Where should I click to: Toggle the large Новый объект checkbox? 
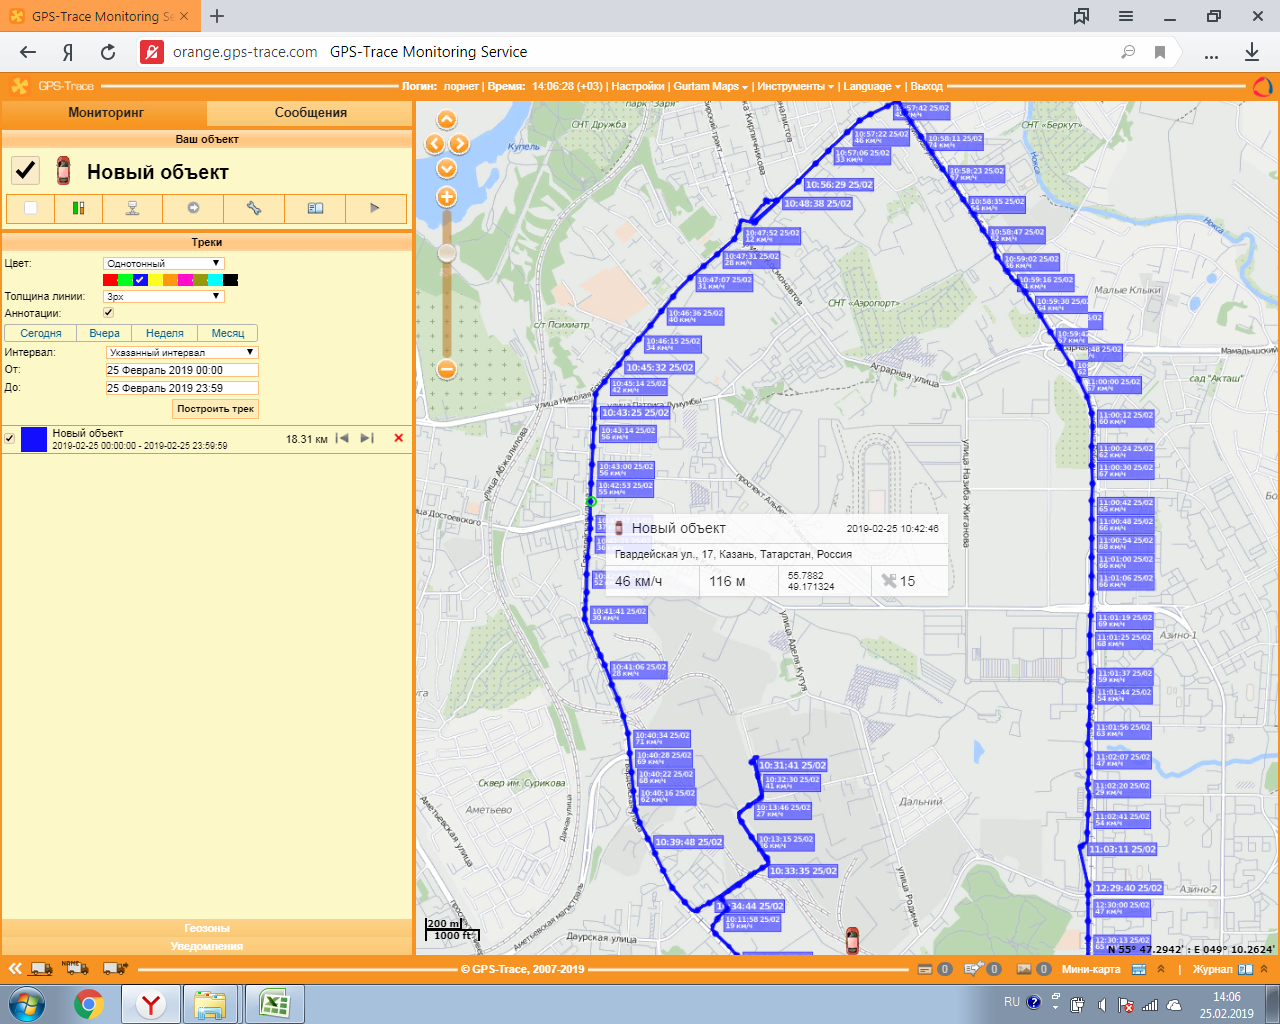click(25, 171)
